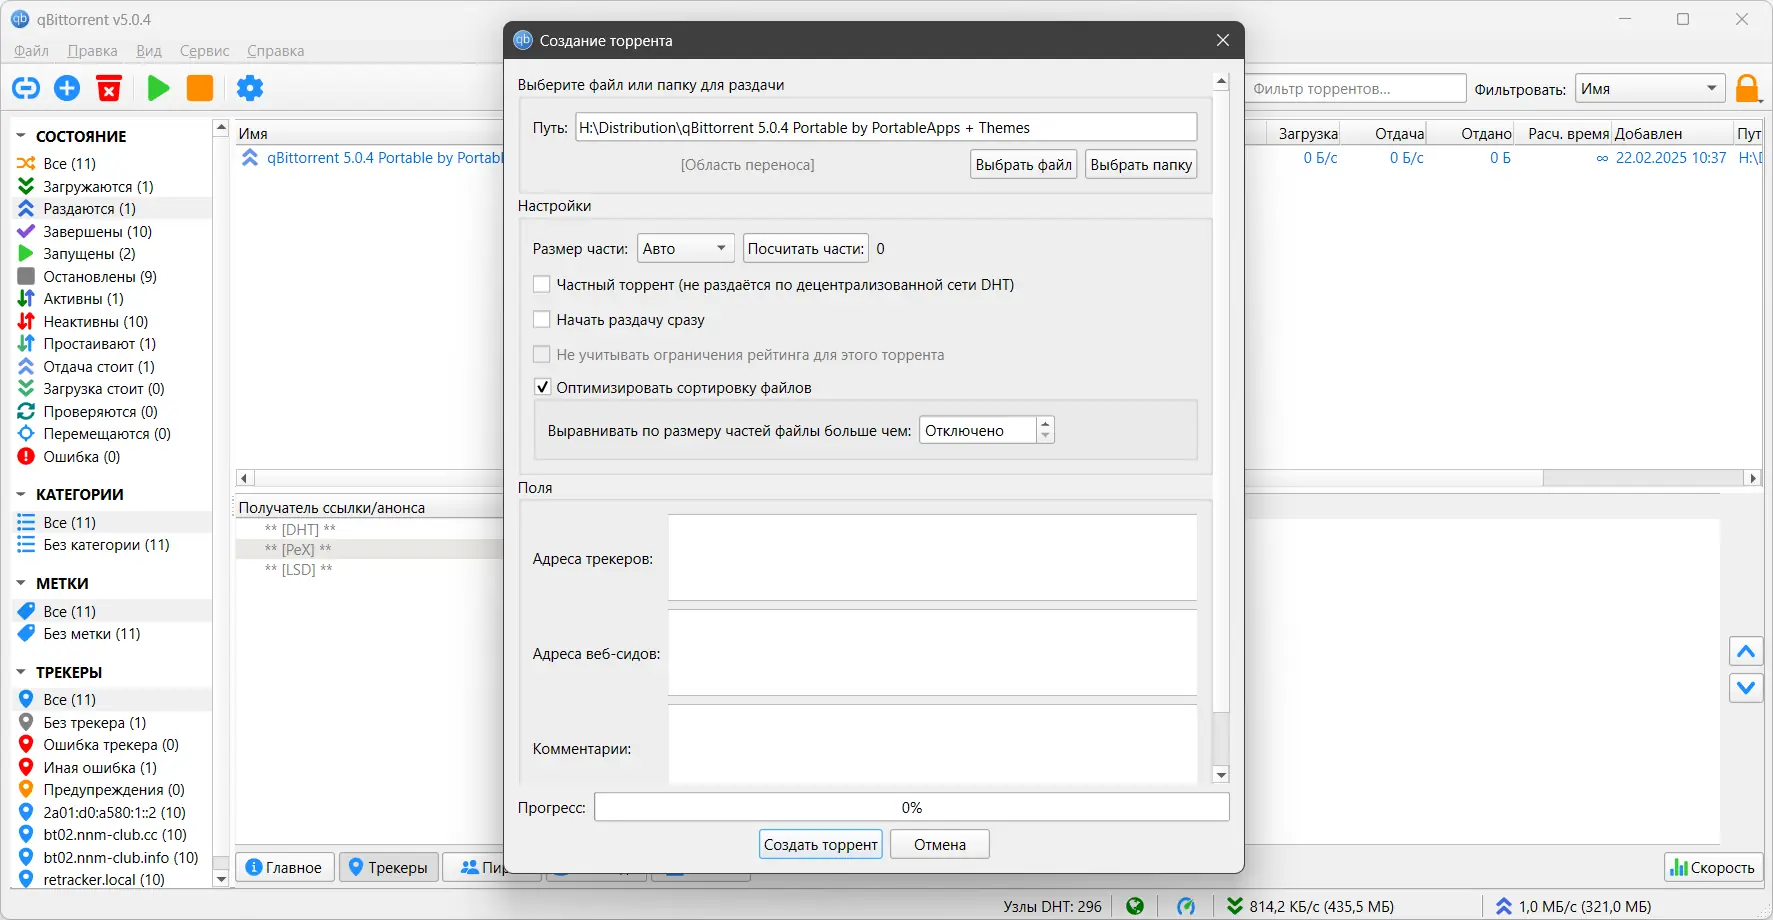This screenshot has height=920, width=1773.
Task: Click the add torrent link icon in toolbar
Action: 26,88
